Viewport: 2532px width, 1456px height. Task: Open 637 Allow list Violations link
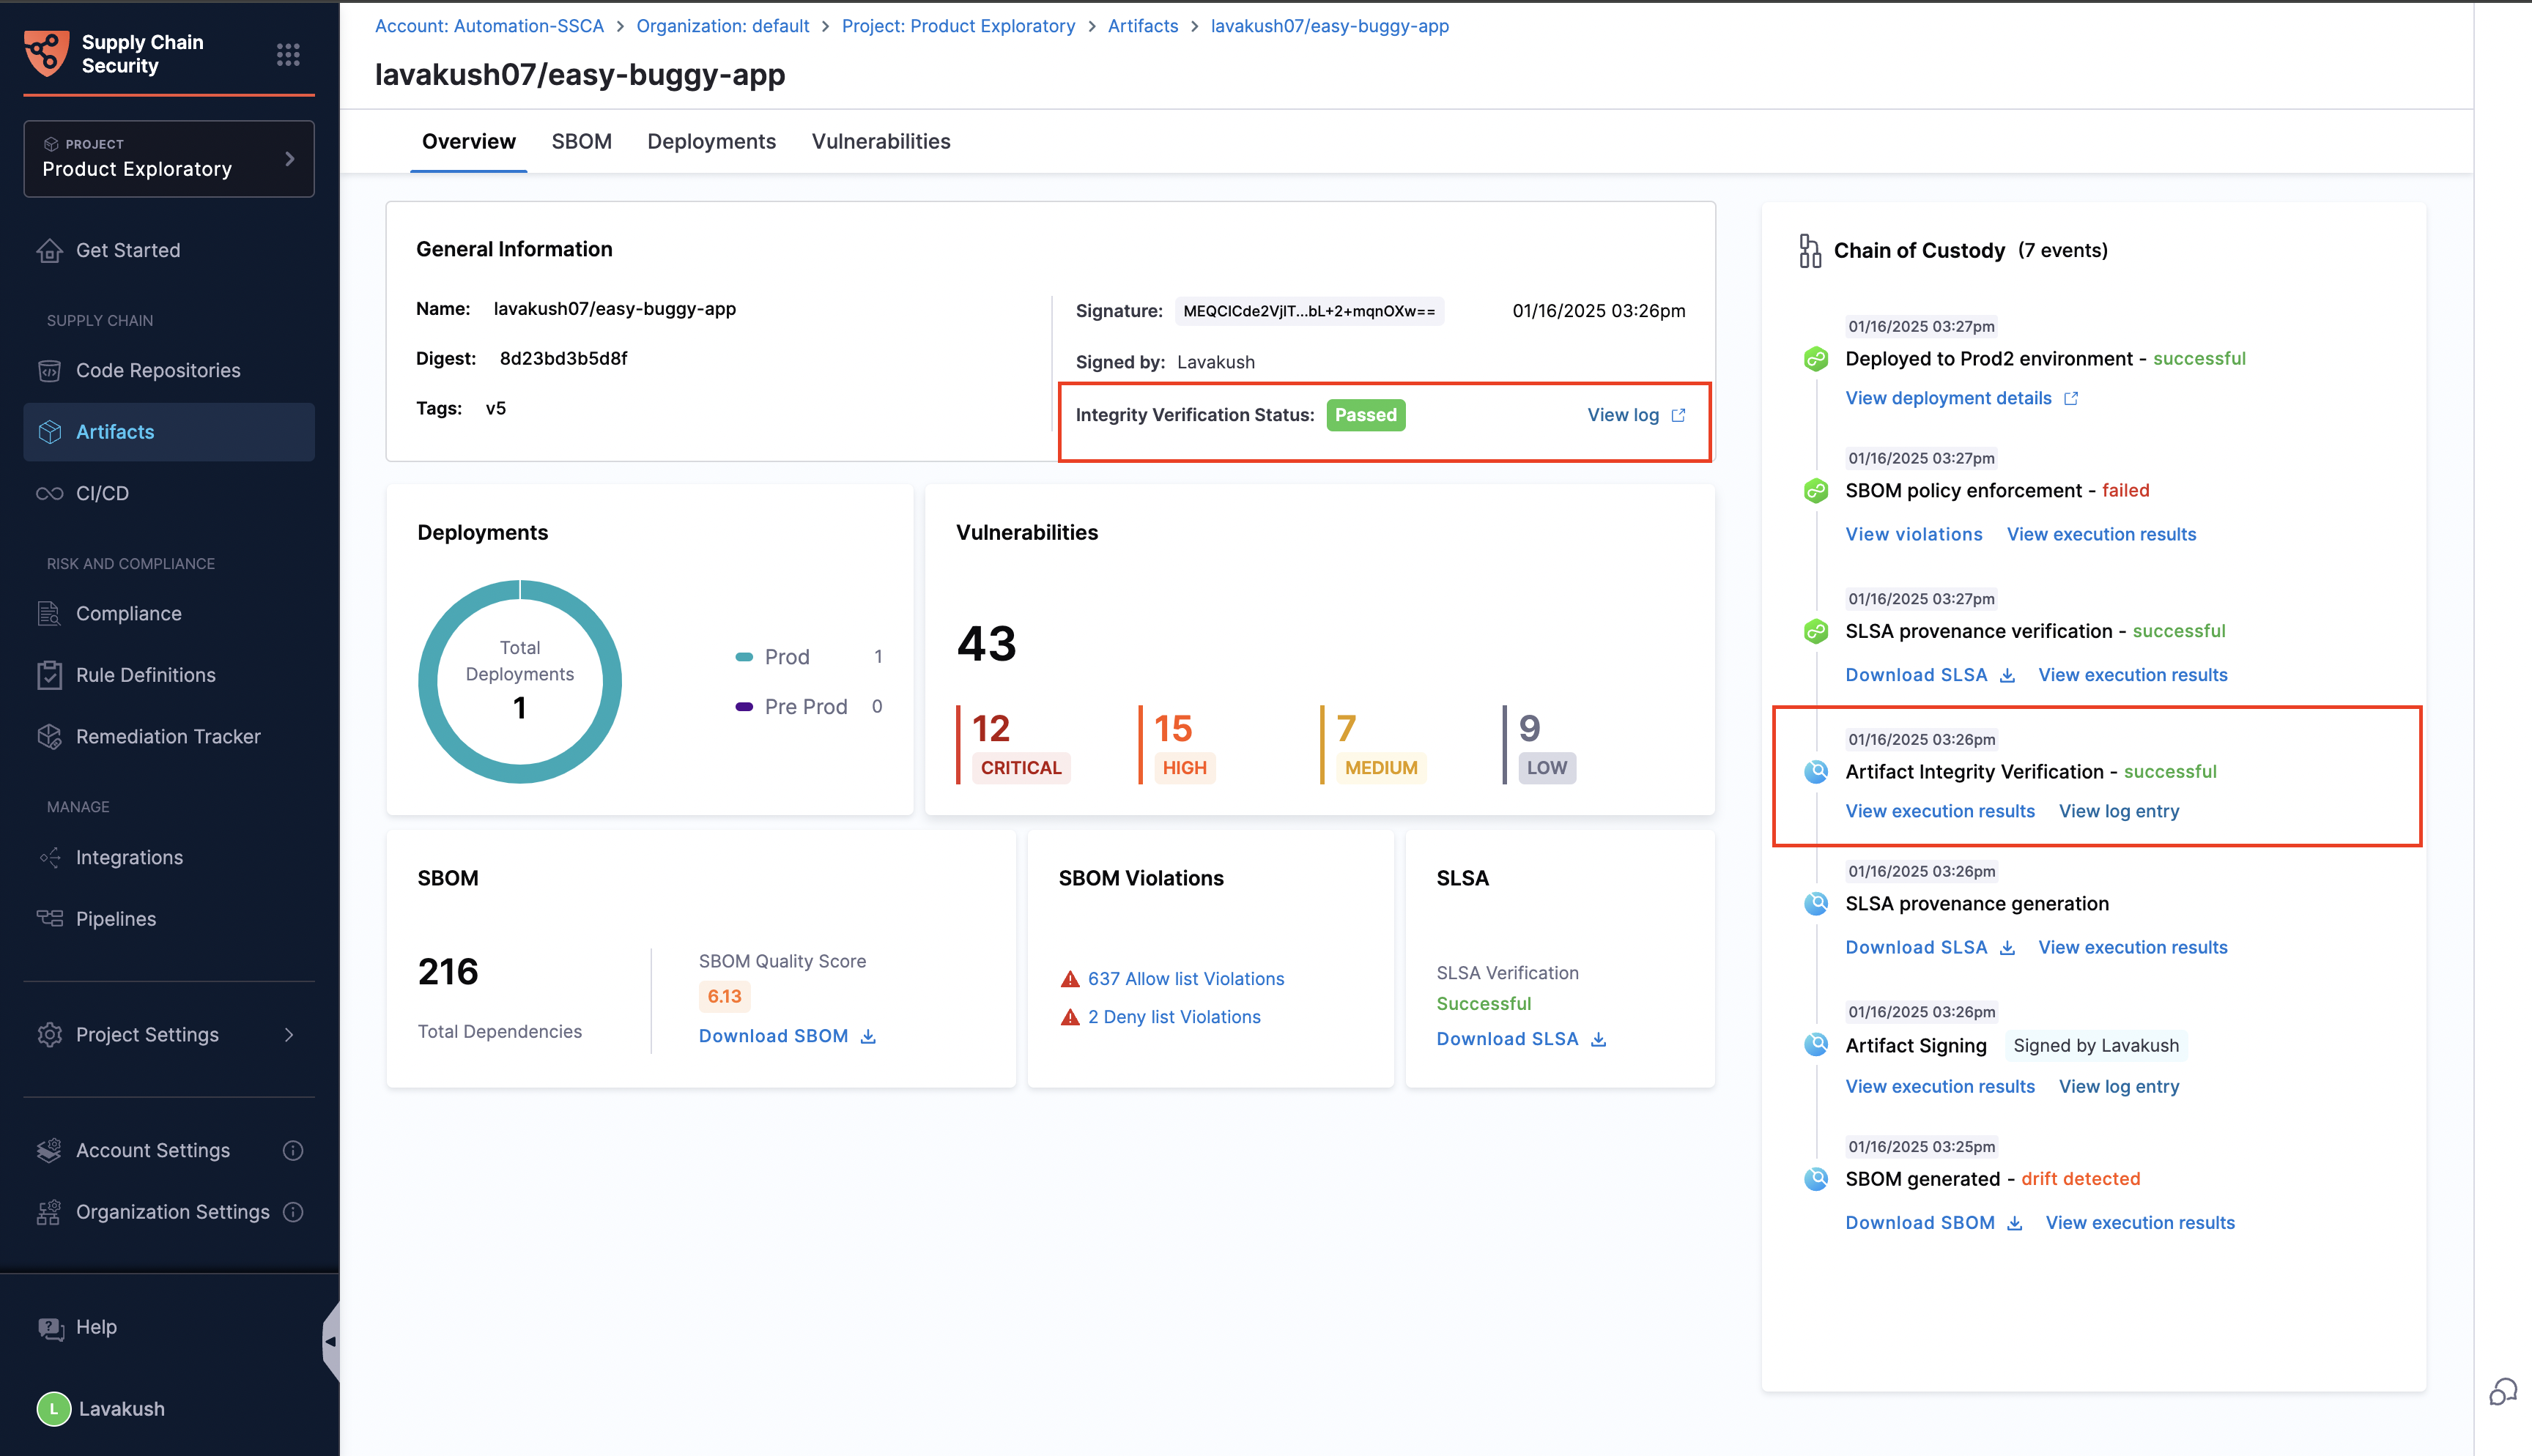(x=1185, y=979)
